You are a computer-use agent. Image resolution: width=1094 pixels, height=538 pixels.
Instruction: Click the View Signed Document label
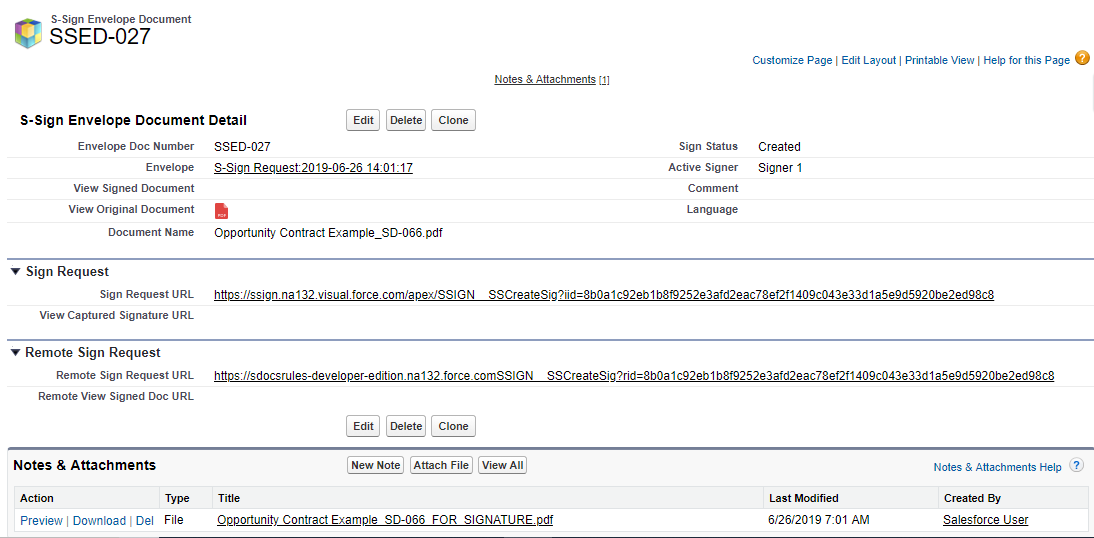pyautogui.click(x=134, y=188)
